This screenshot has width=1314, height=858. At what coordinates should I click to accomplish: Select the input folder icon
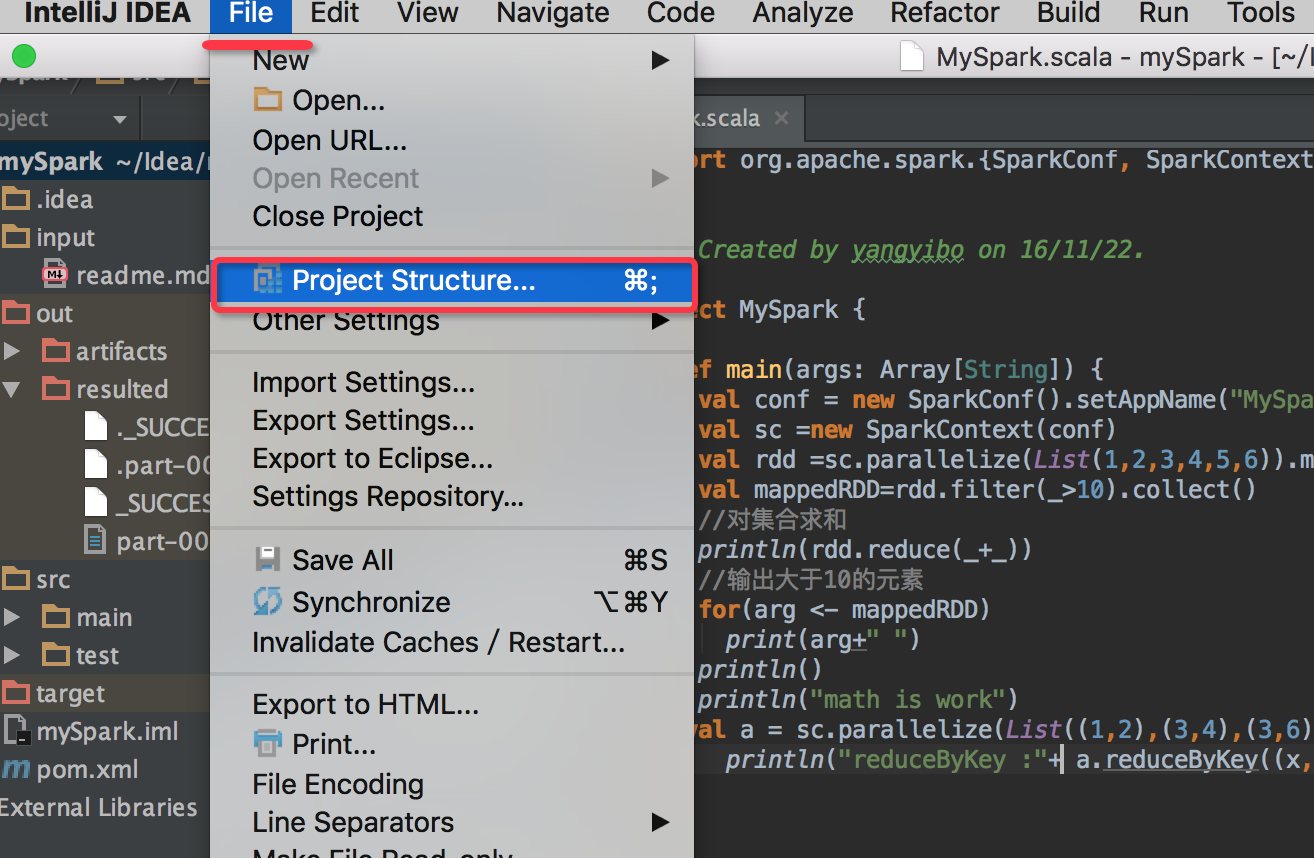[15, 237]
